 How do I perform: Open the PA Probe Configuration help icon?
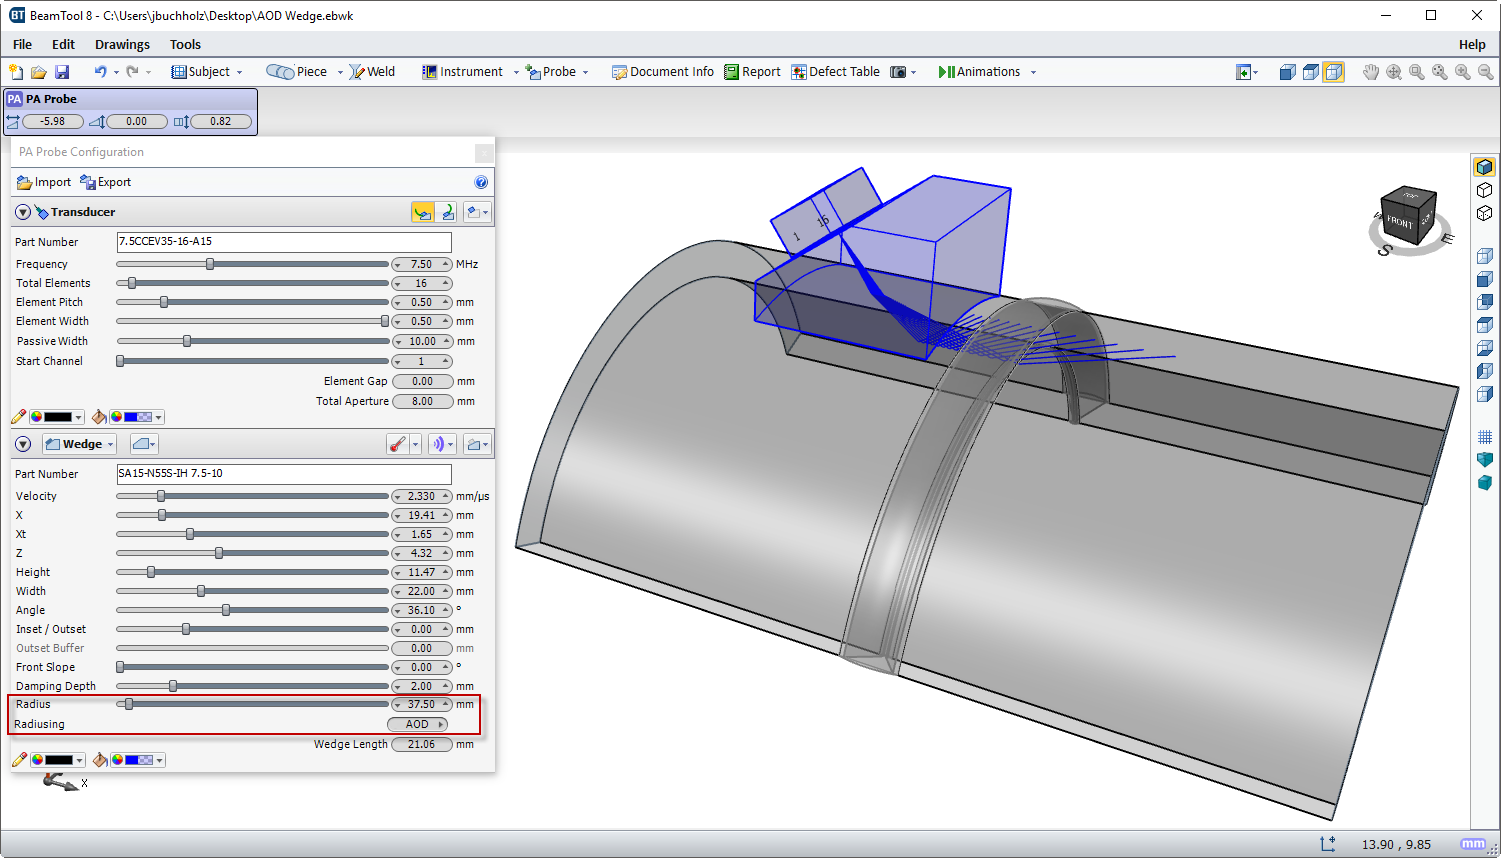(481, 182)
